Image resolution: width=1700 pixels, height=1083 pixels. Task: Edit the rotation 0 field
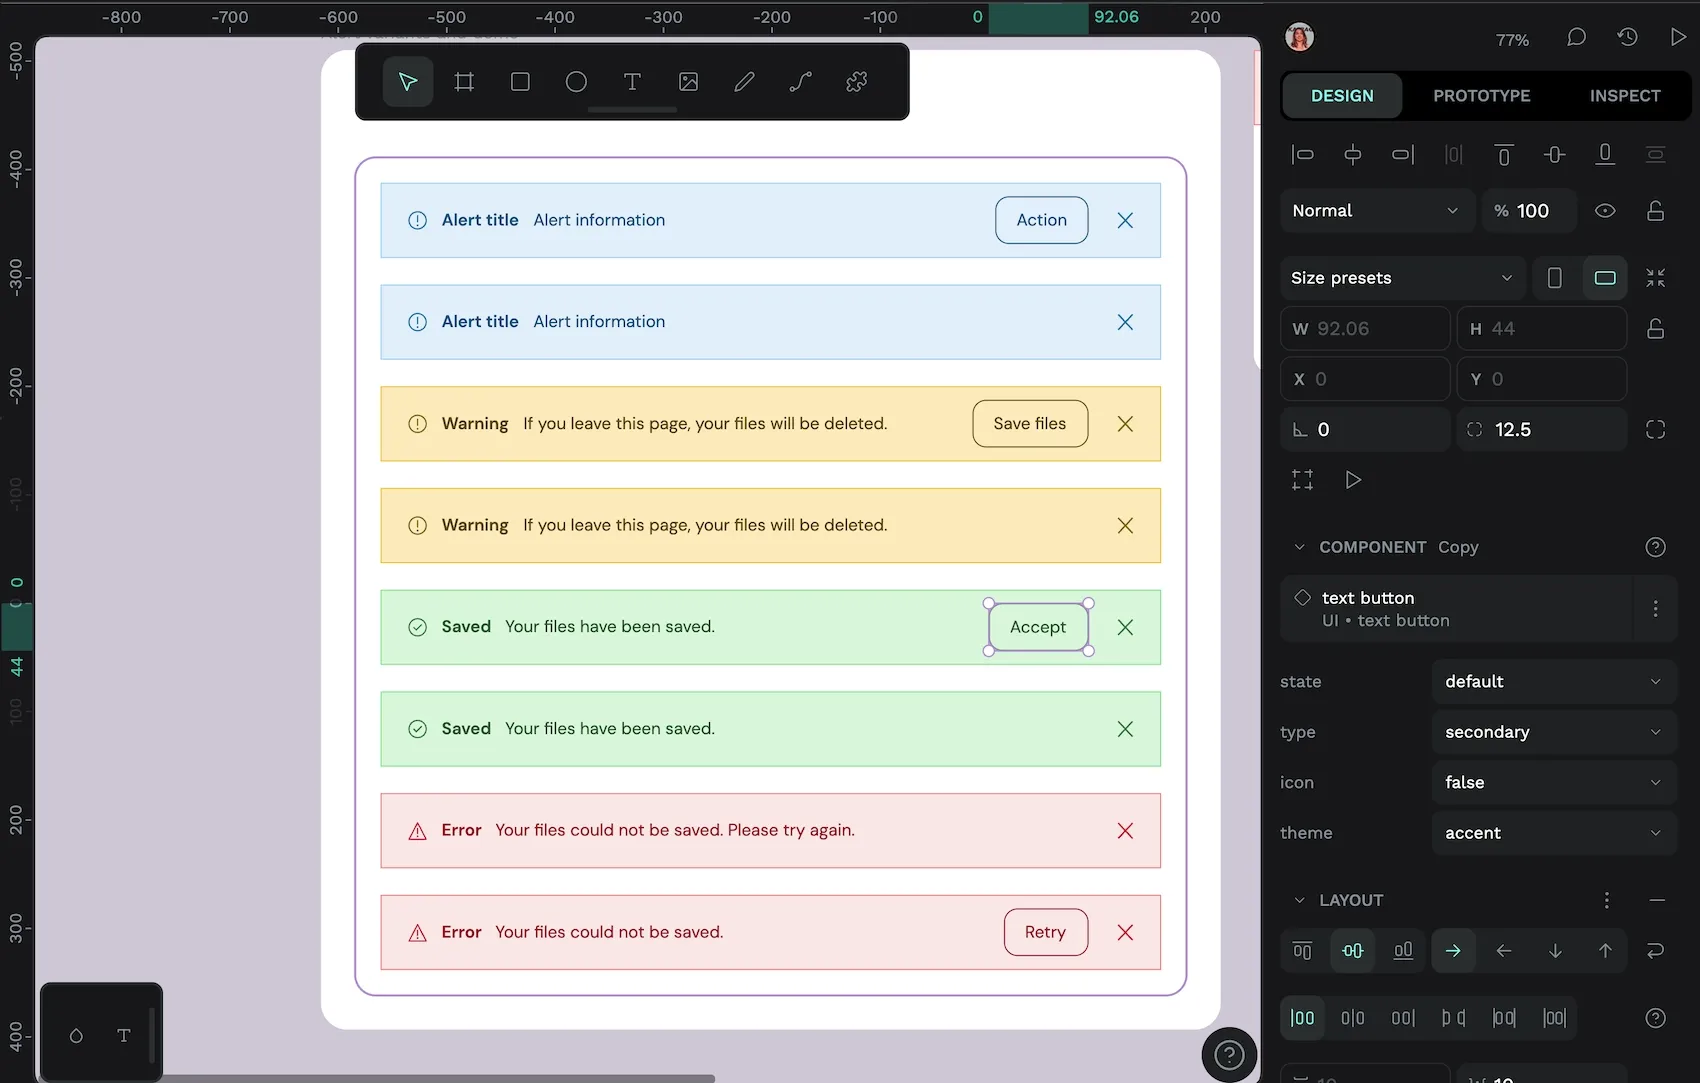coord(1365,430)
